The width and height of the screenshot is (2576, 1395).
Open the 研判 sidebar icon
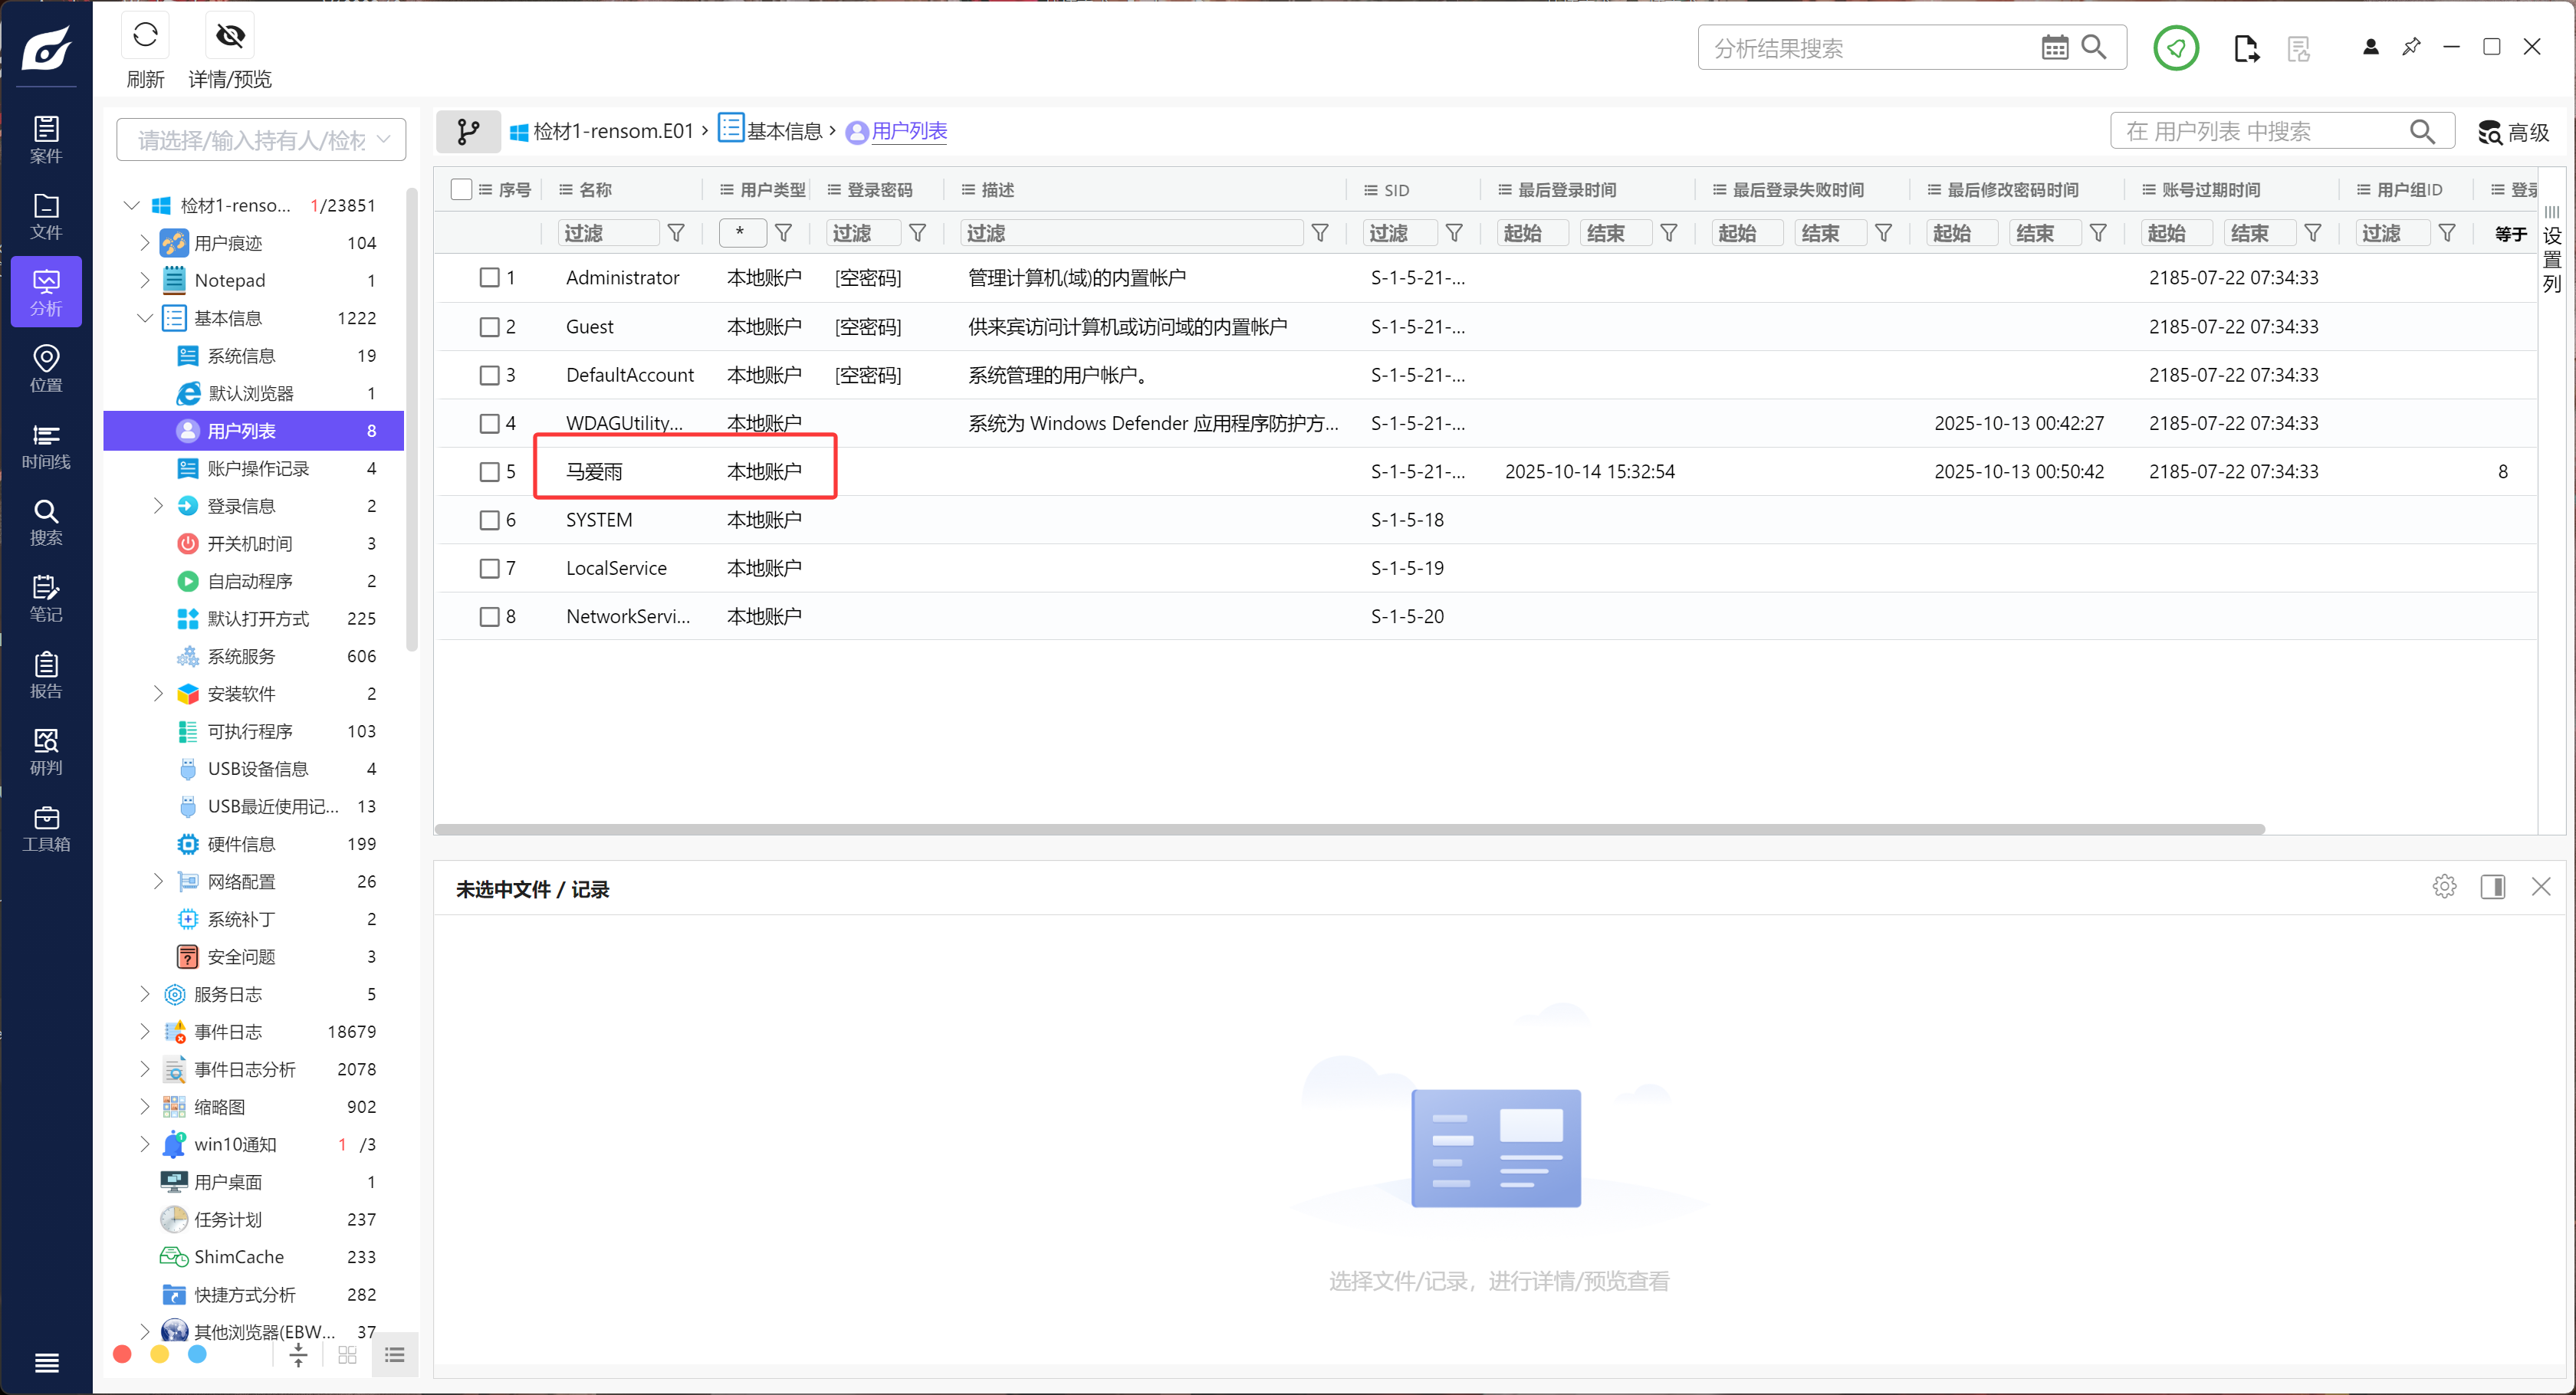[x=46, y=751]
